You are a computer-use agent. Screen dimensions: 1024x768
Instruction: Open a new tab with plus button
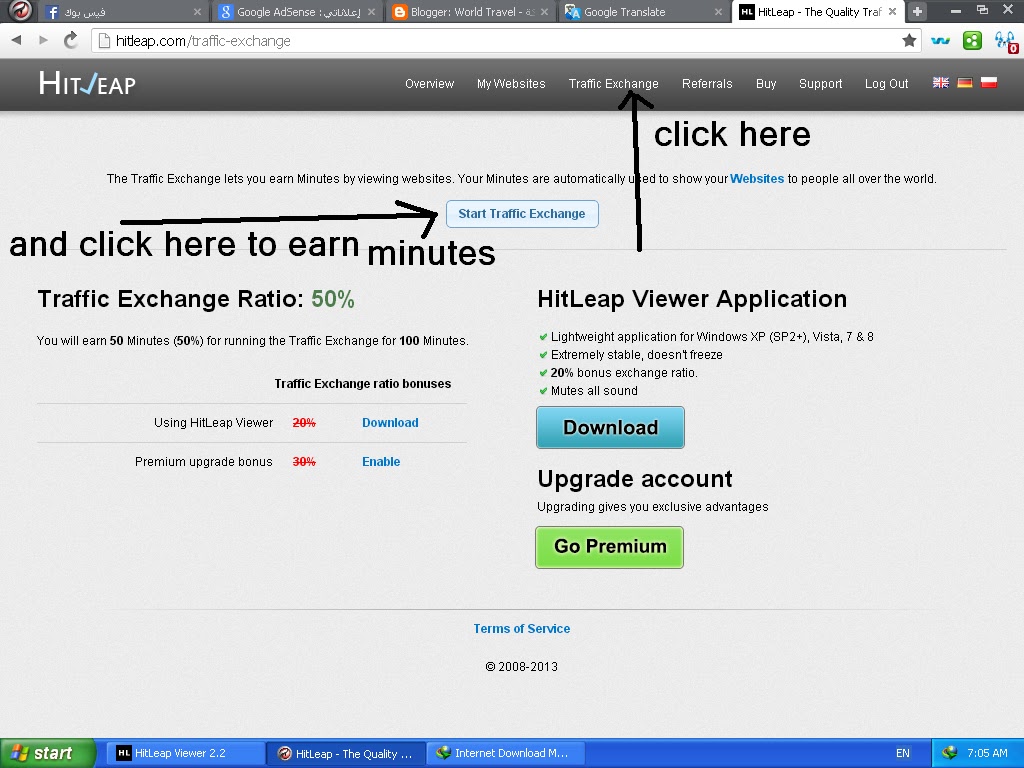[x=917, y=11]
